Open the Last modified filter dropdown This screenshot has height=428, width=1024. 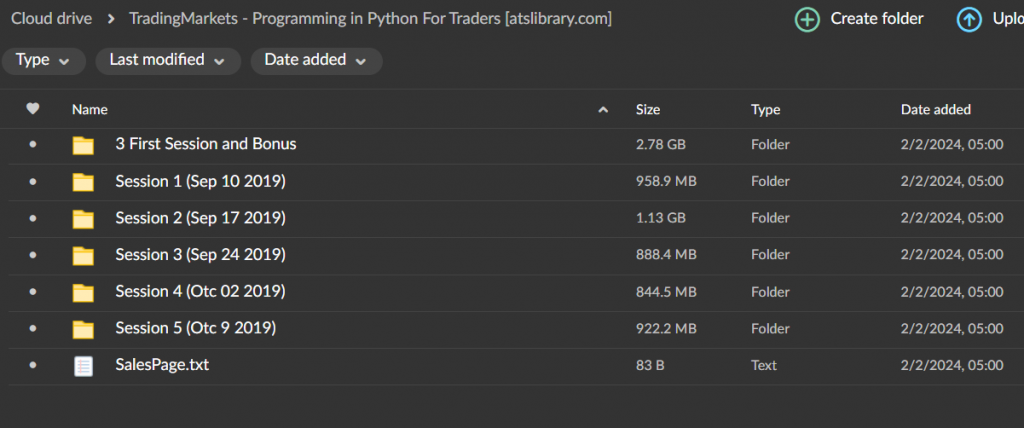168,61
